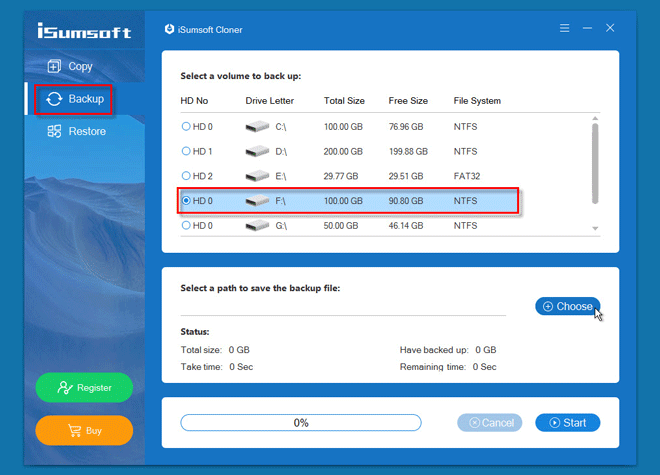
Task: Select the HD 0 C:\ radio button
Action: [186, 126]
